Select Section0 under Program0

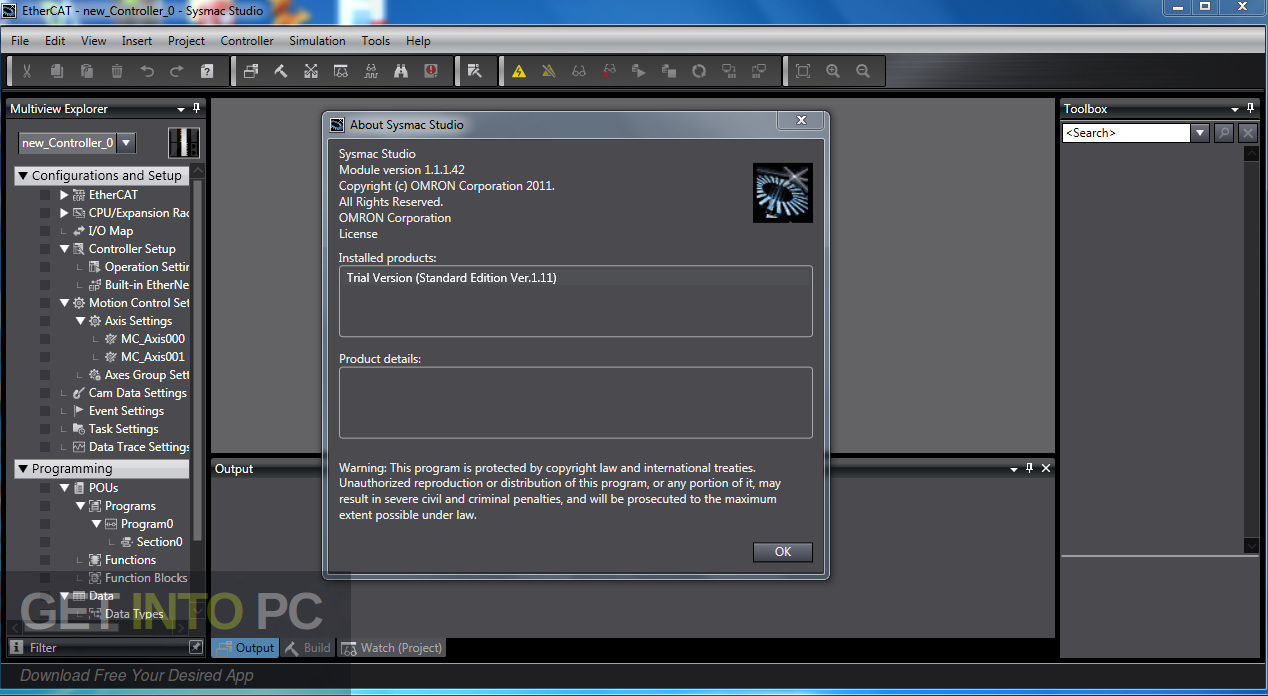pos(160,542)
